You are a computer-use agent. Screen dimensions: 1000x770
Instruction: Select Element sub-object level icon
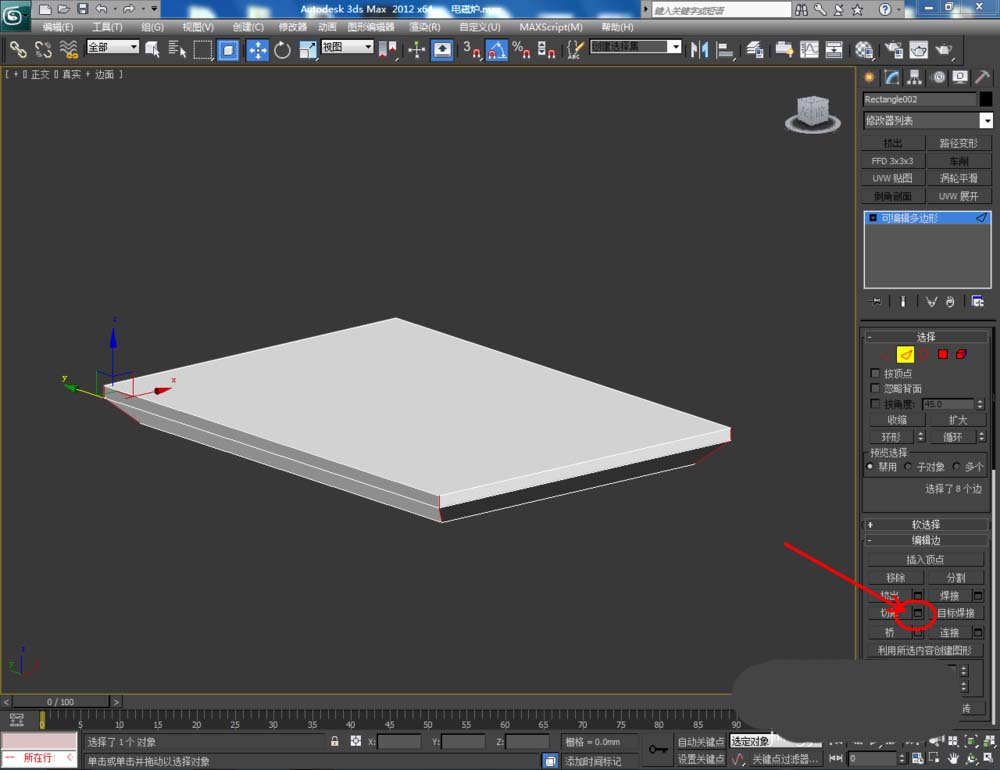pos(961,354)
